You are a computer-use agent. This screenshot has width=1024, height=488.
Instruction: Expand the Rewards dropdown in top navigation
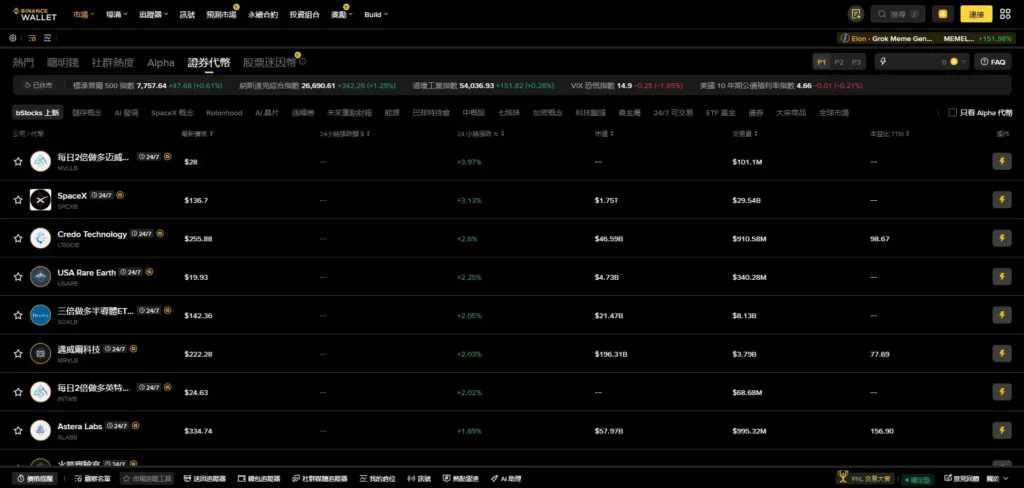coord(342,14)
